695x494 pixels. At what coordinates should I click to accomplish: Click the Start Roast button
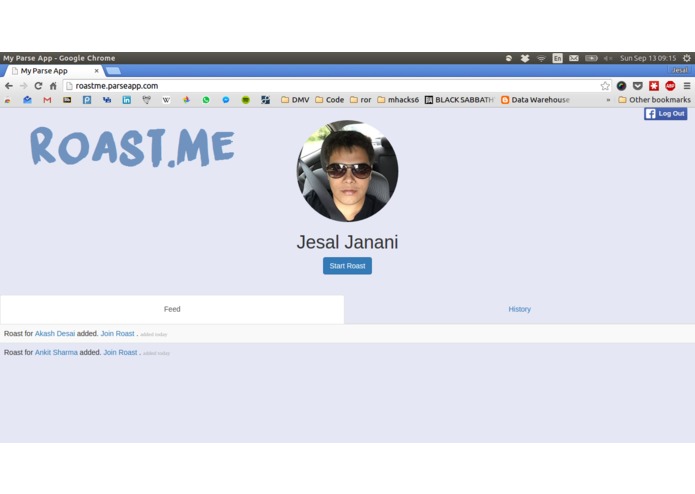(348, 266)
